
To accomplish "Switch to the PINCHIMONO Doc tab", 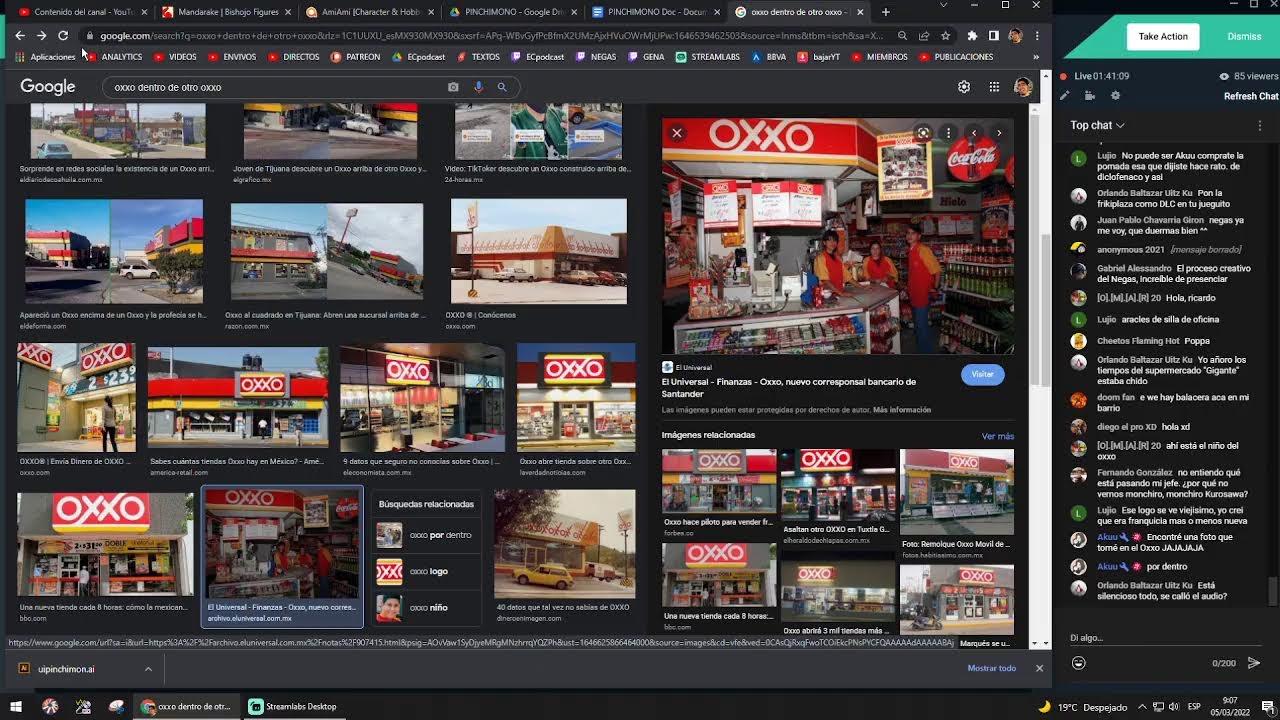I will (x=658, y=12).
